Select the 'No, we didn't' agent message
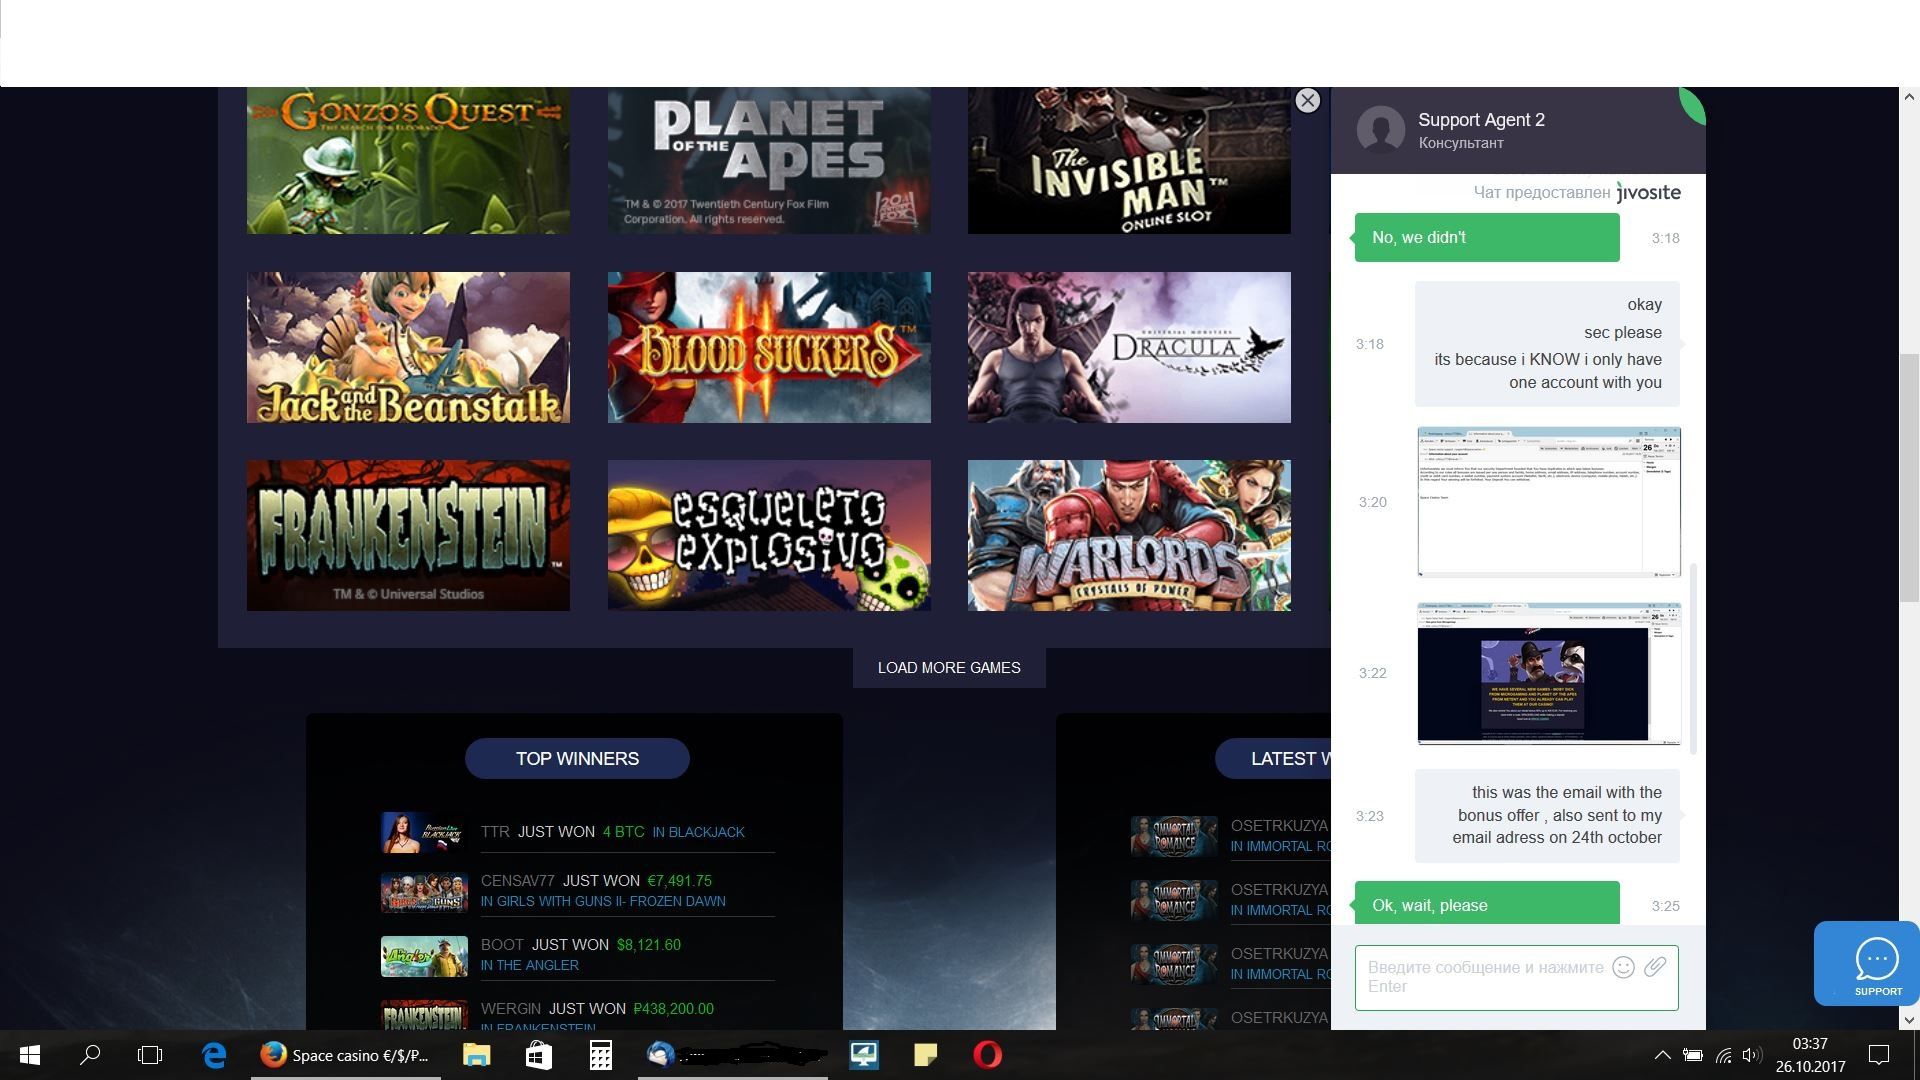The height and width of the screenshot is (1080, 1920). pyautogui.click(x=1487, y=237)
